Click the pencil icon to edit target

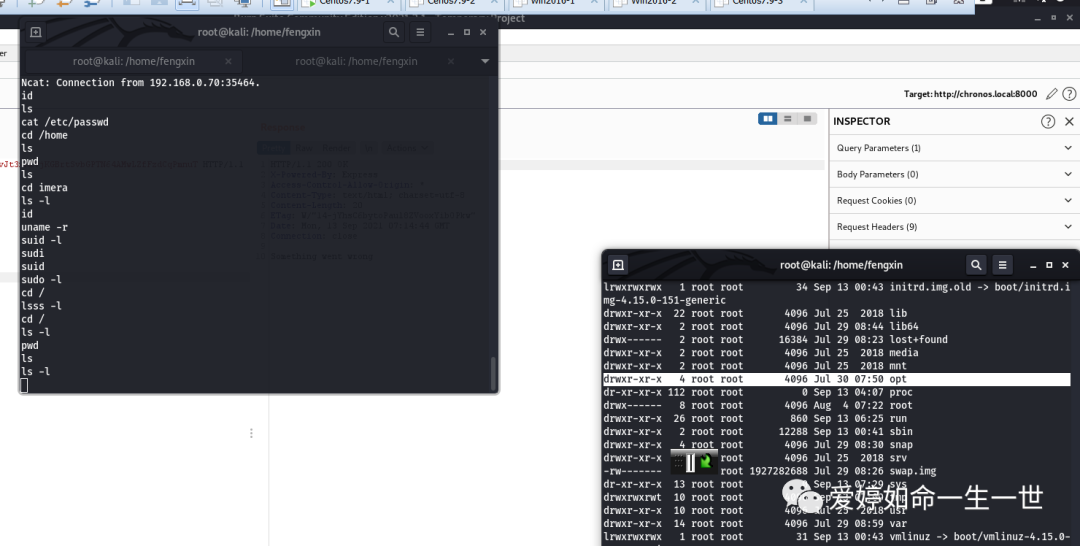pyautogui.click(x=1051, y=94)
